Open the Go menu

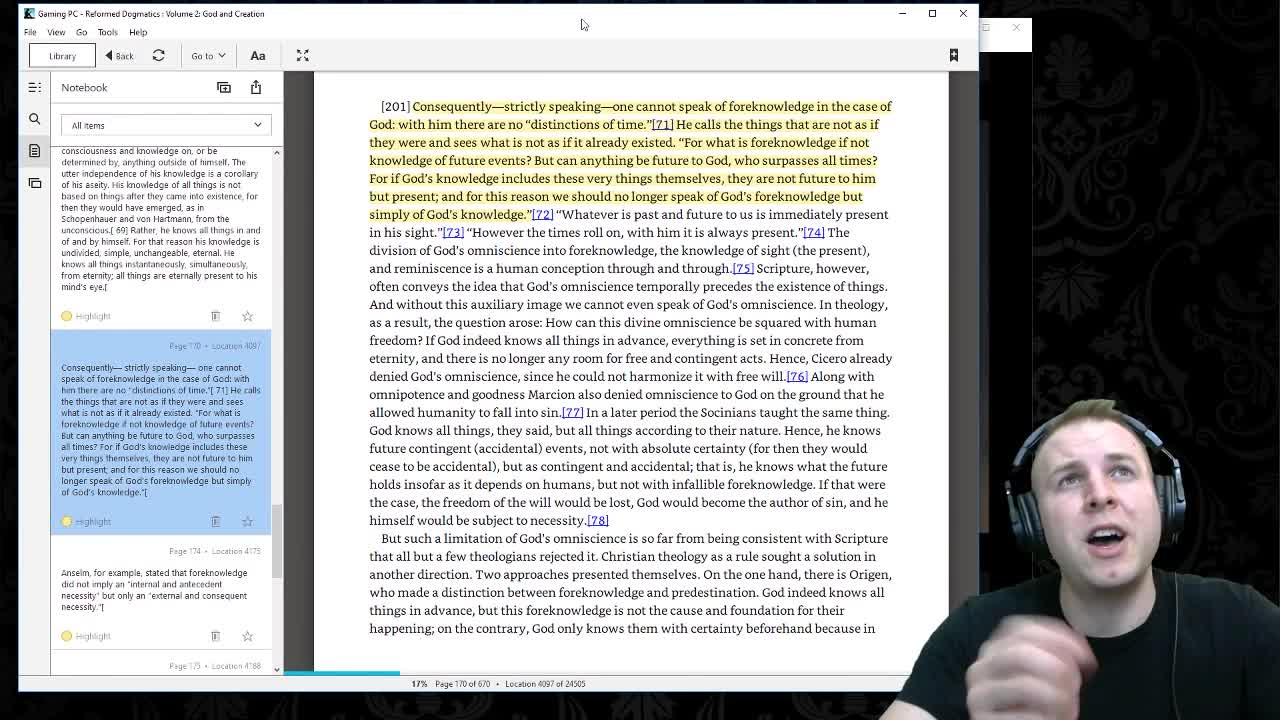[x=81, y=32]
